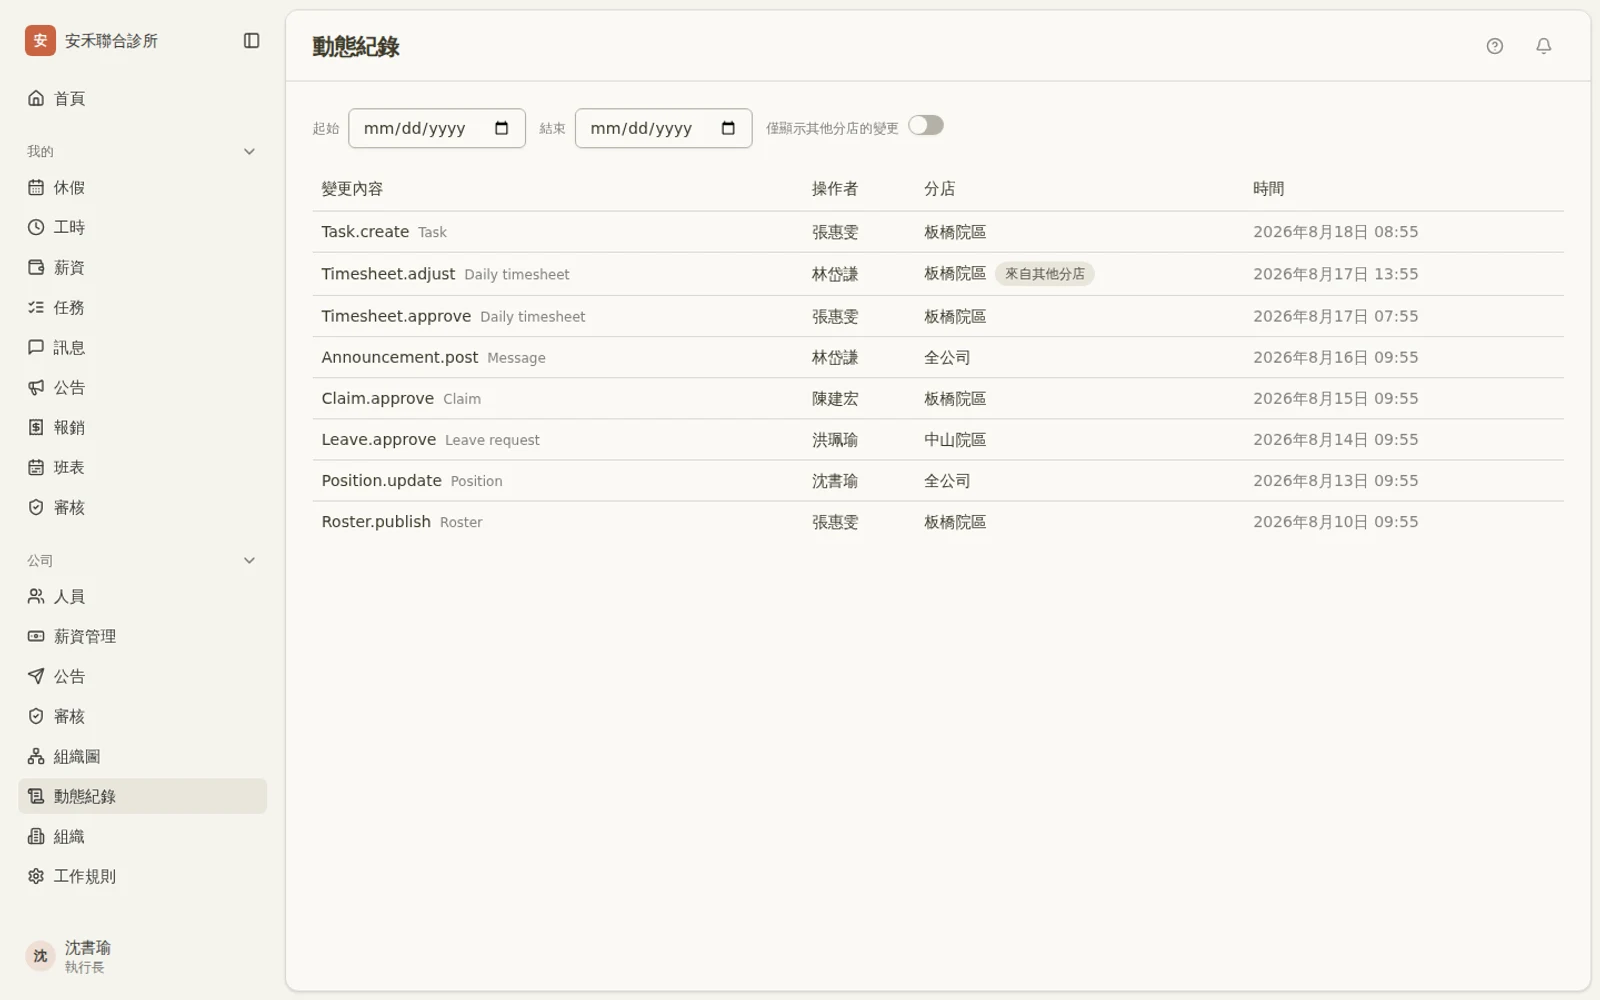Select the Claim.approve entry
Image resolution: width=1600 pixels, height=1000 pixels.
[x=938, y=399]
